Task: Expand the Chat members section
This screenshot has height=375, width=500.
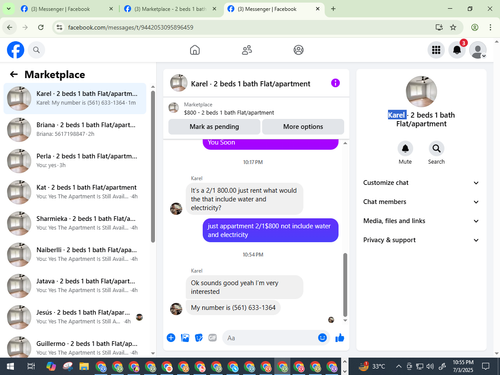Action: pos(421,202)
